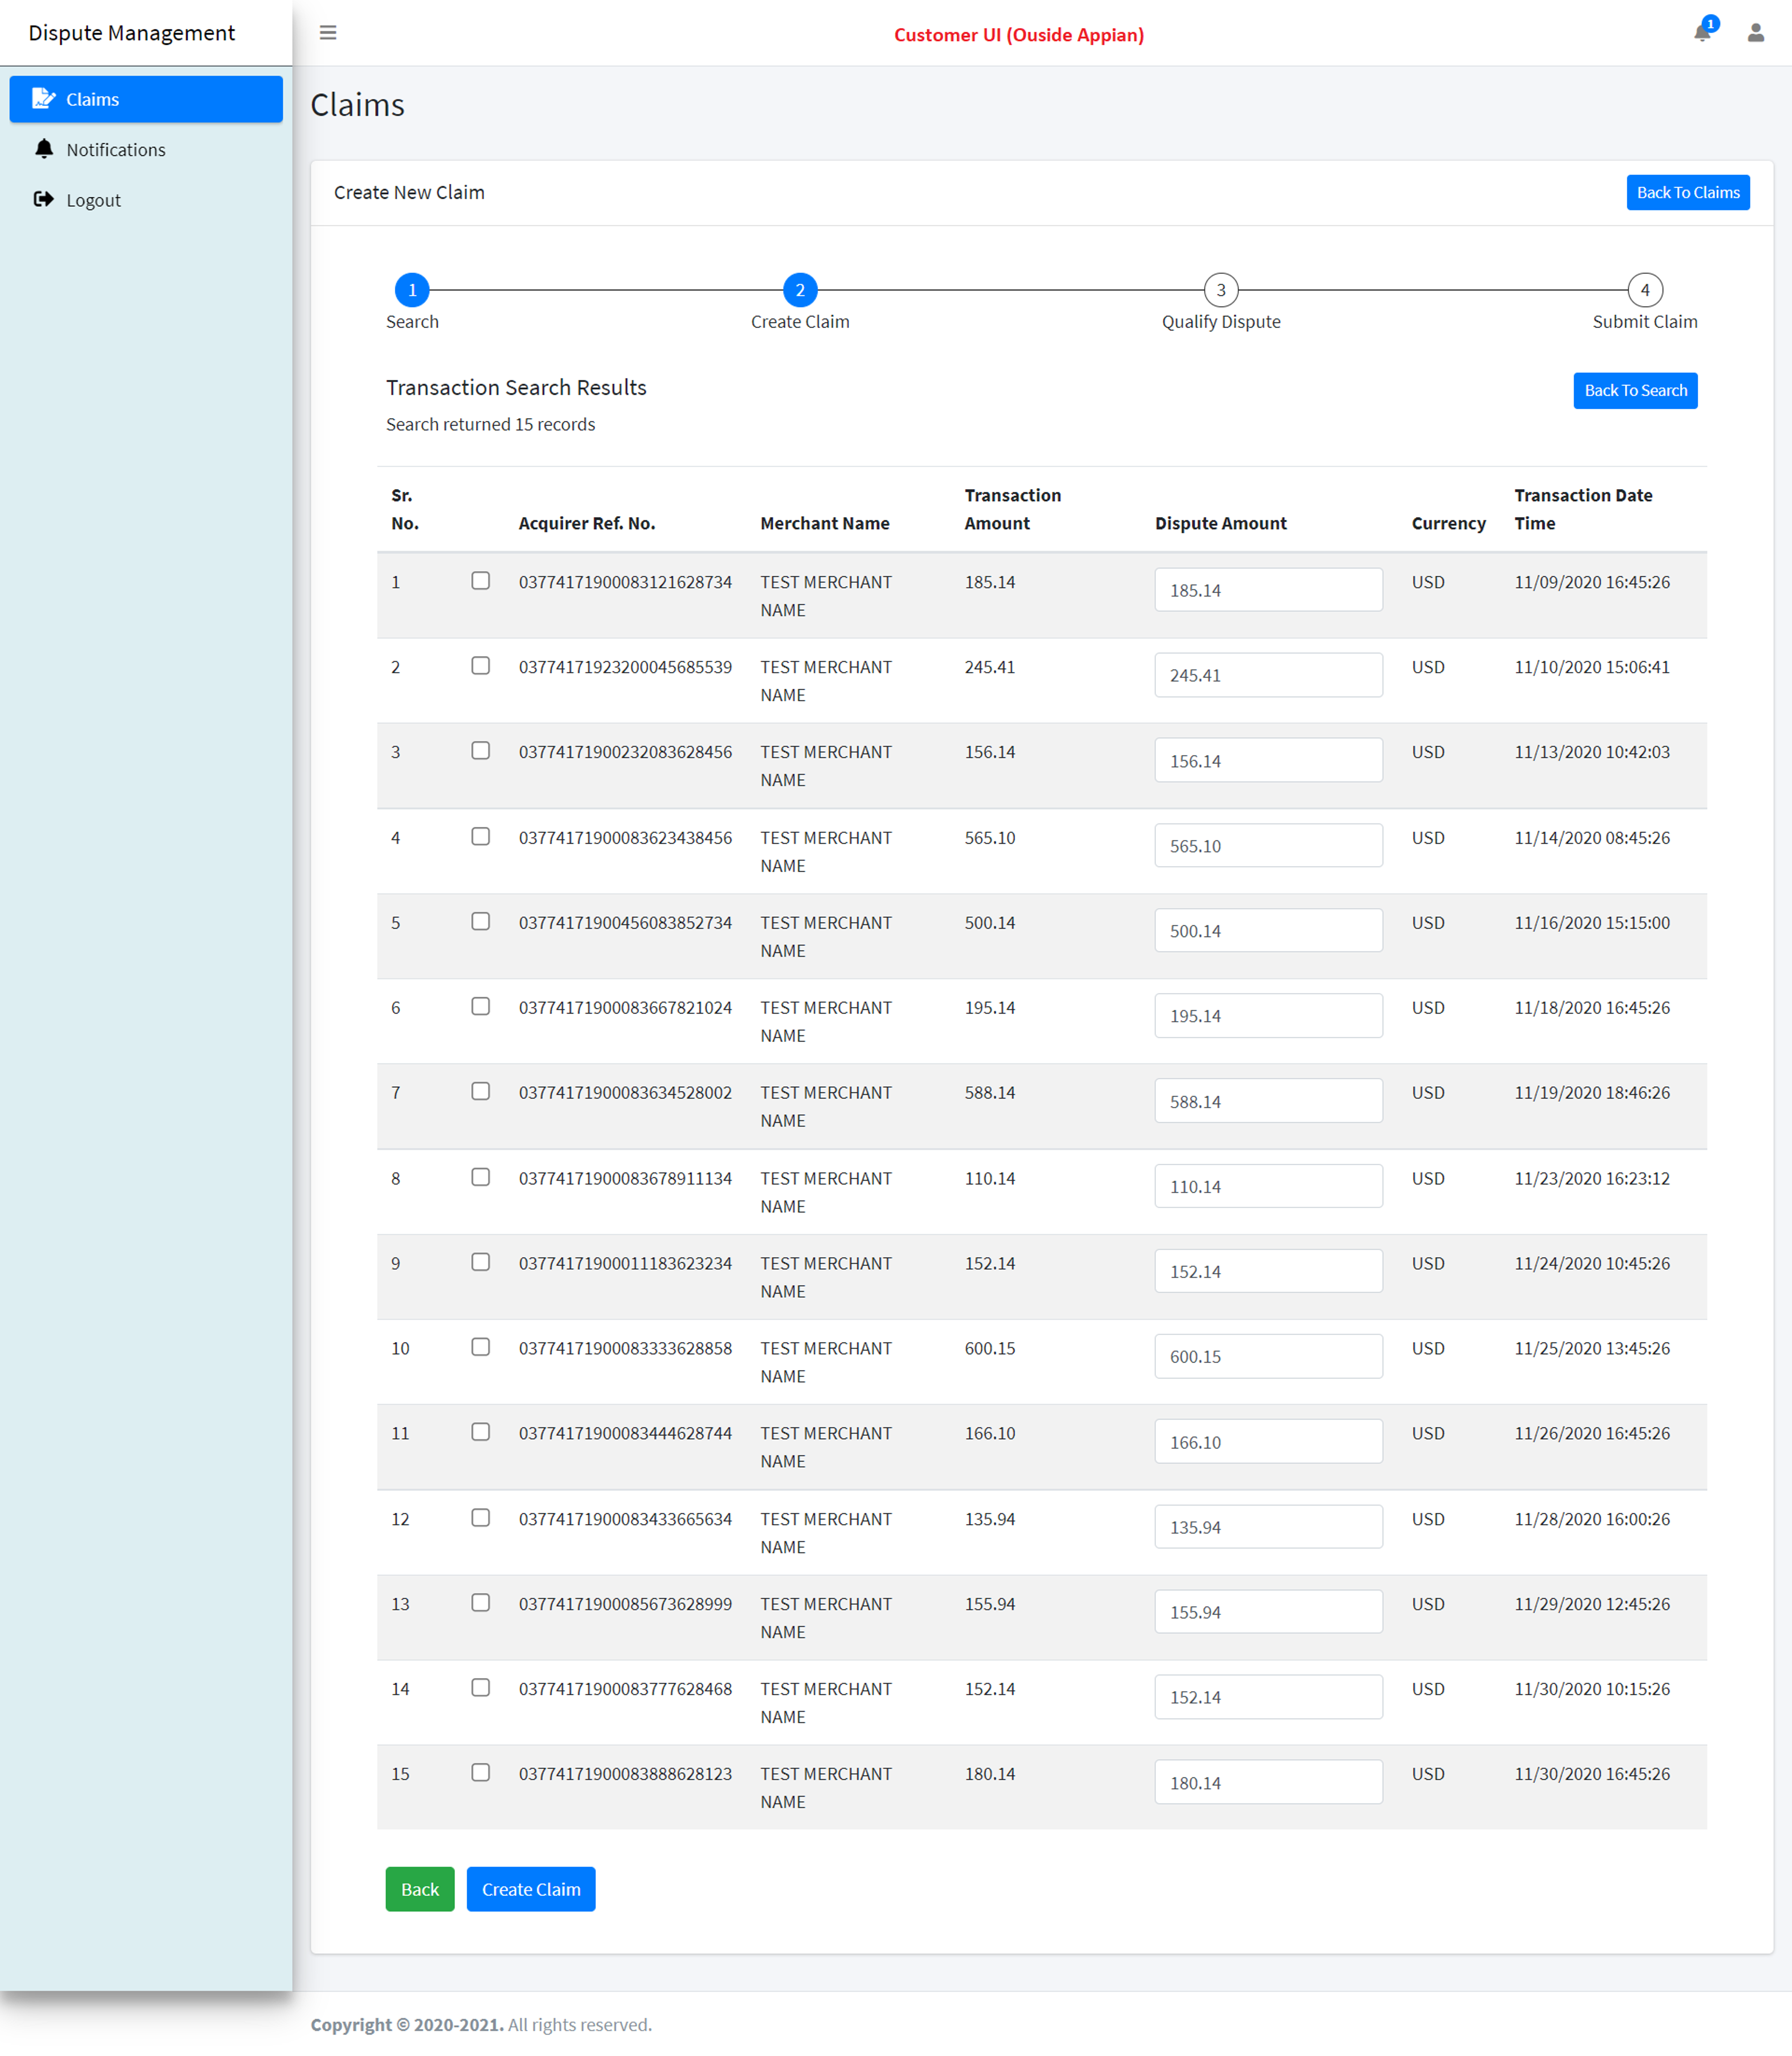Click Dispute Amount field showing 500.14
The image size is (1792, 2056).
pos(1268,931)
